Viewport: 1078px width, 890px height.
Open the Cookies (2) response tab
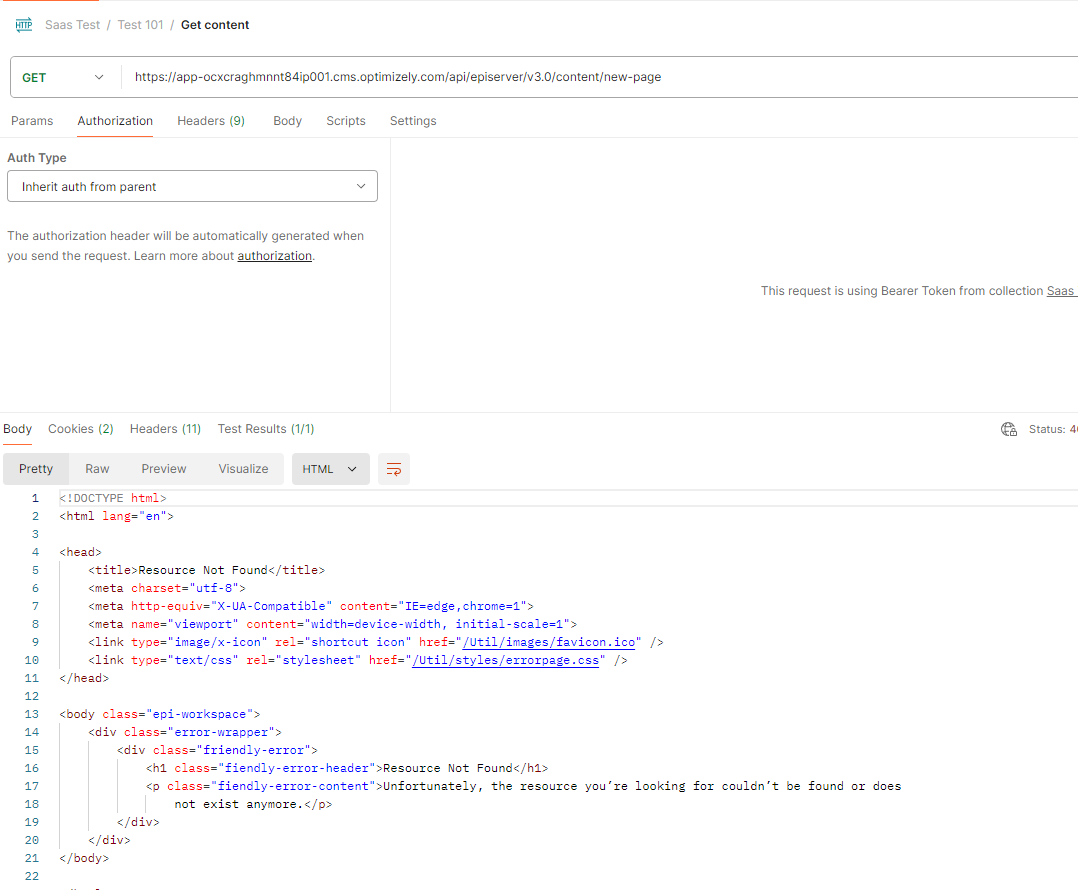tap(81, 429)
